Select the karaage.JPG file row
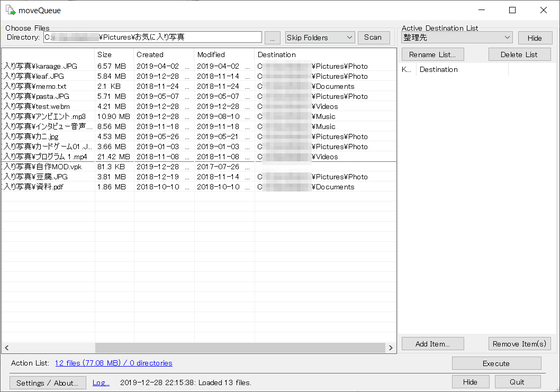The image size is (560, 392). coord(199,66)
